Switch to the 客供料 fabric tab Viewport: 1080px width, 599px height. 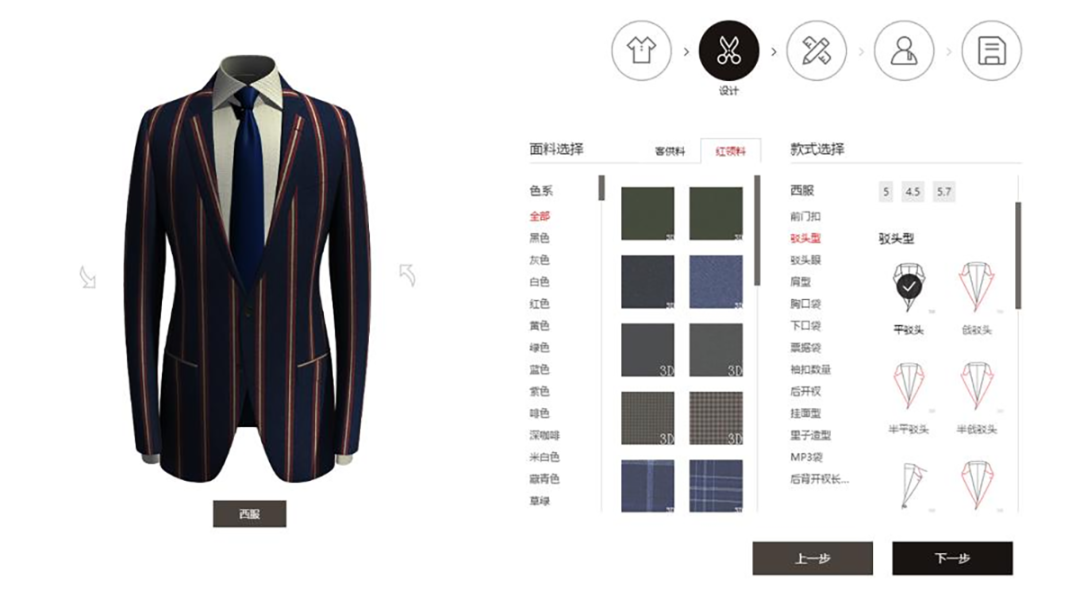tap(669, 151)
